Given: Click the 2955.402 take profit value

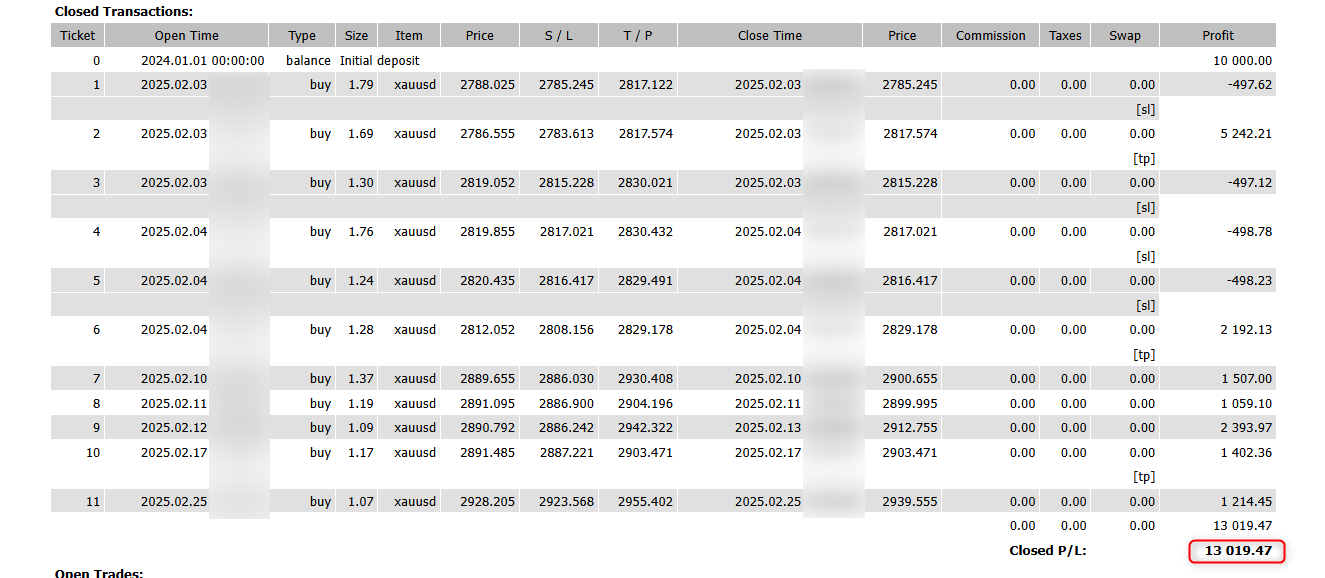Looking at the screenshot, I should click(x=645, y=501).
